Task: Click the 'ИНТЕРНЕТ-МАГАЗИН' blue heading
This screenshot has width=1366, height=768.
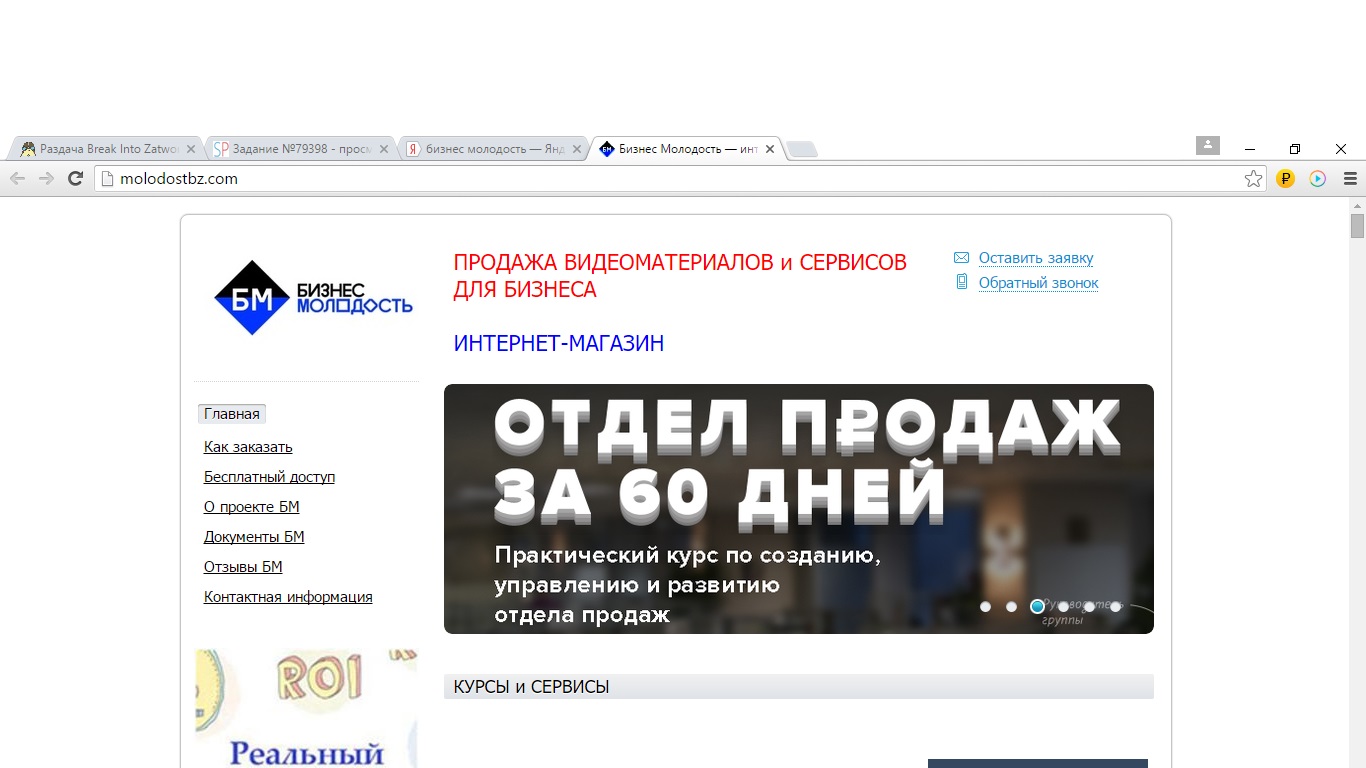Action: click(x=559, y=344)
